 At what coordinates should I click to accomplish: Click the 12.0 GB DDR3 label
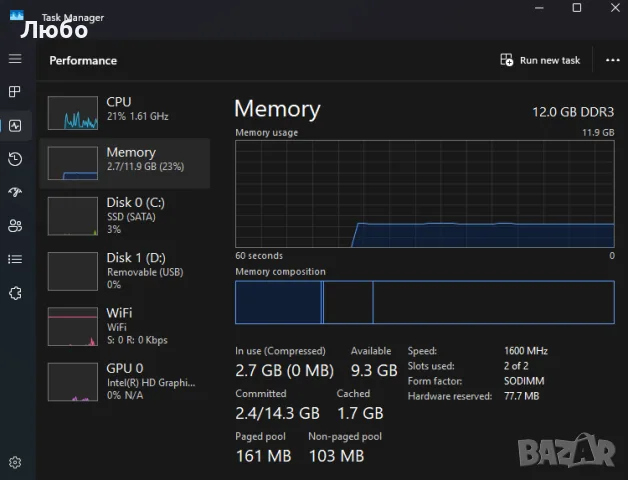pos(573,112)
